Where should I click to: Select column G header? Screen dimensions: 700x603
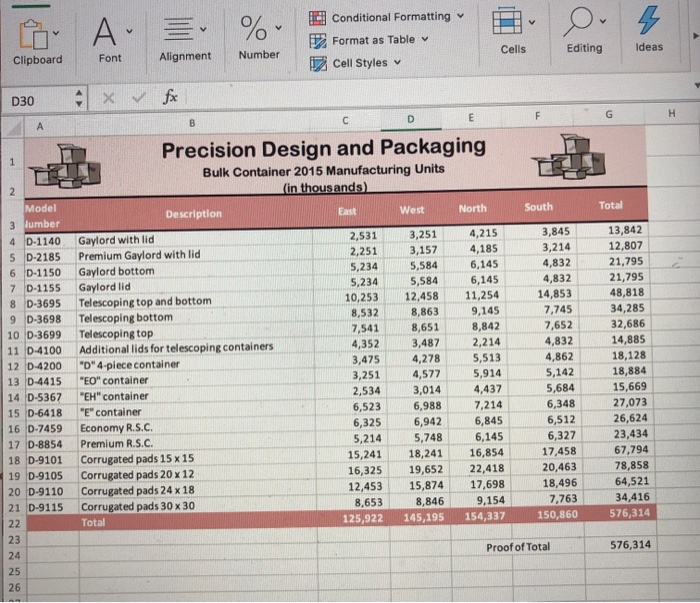click(x=609, y=115)
